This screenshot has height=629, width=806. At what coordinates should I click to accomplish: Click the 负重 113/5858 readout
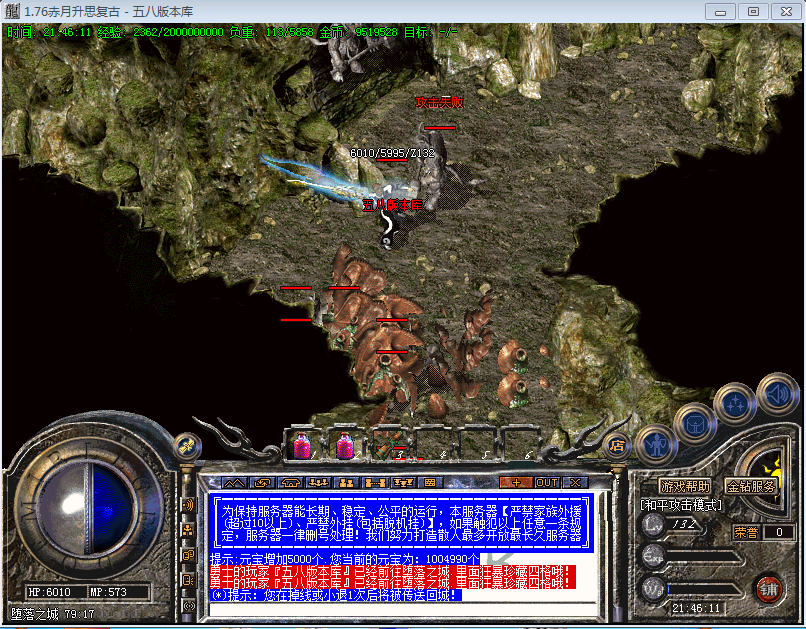pos(271,32)
